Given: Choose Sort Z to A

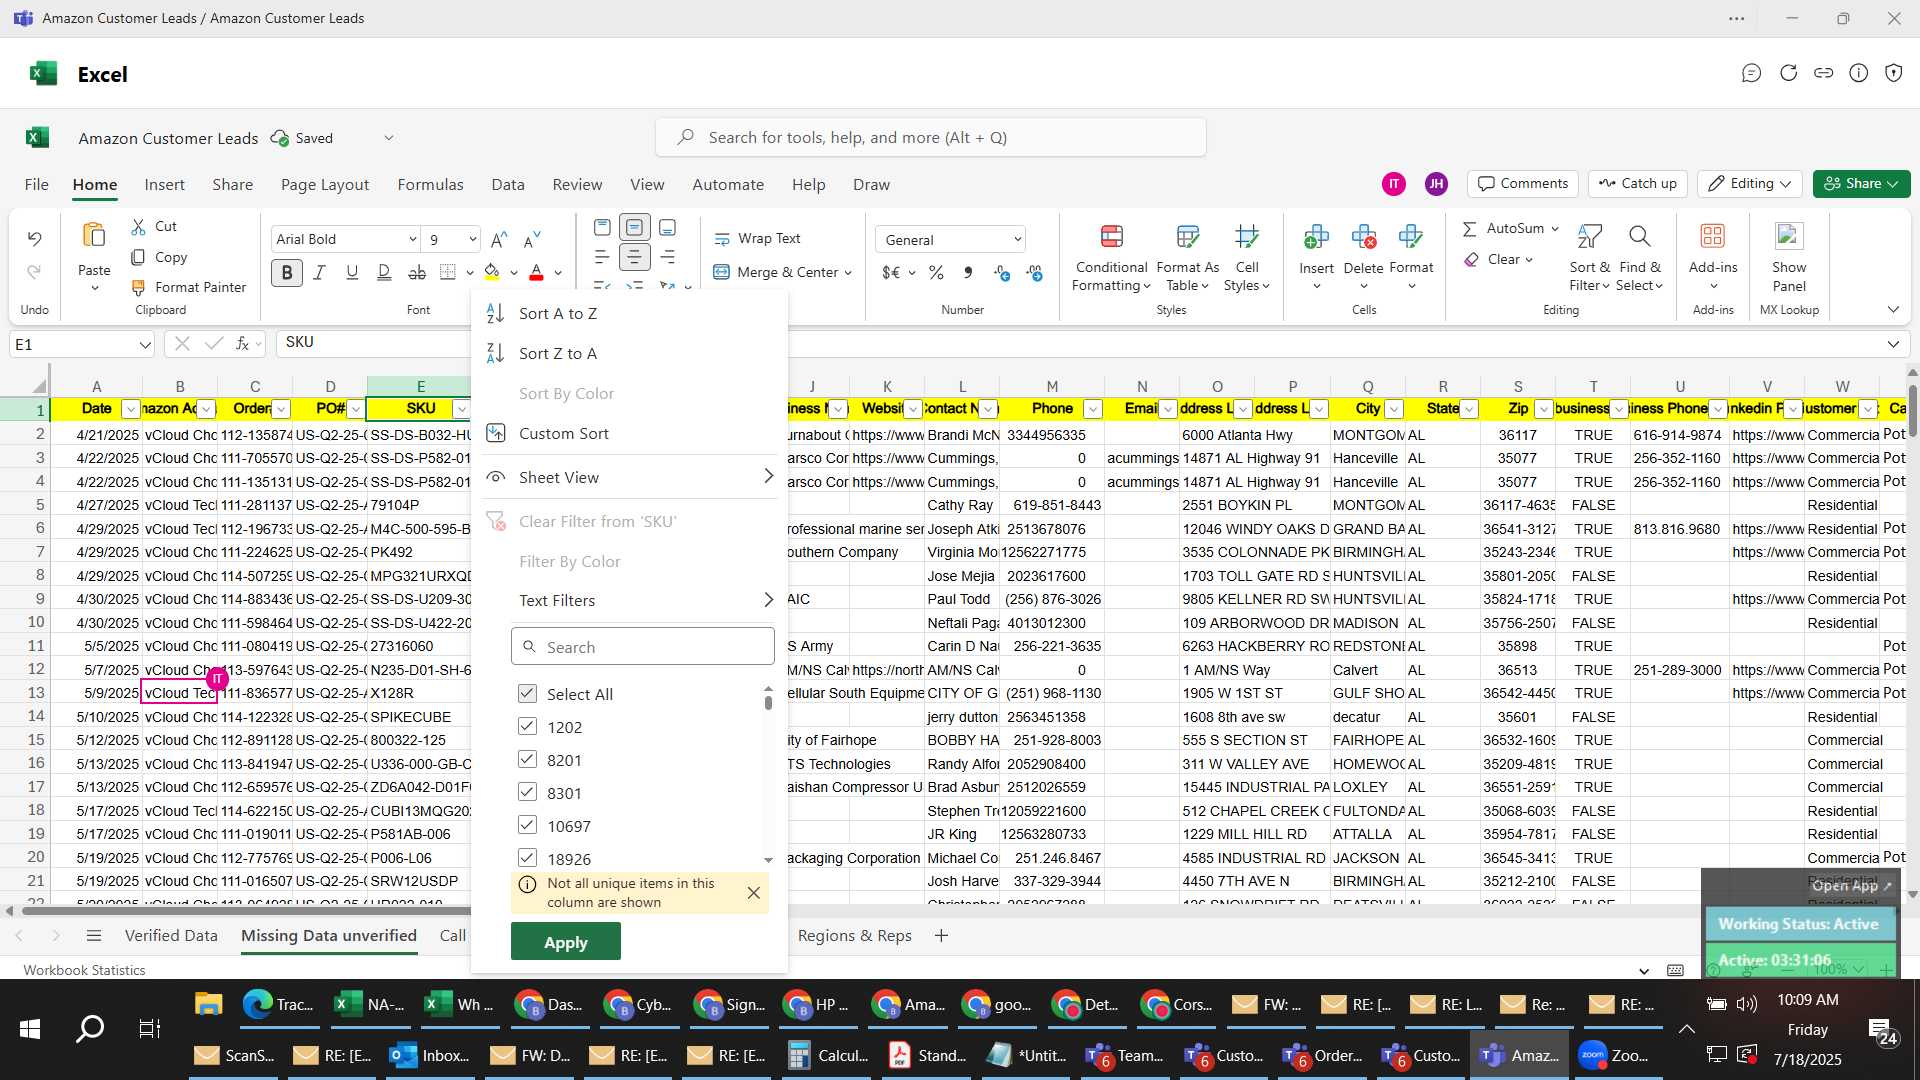Looking at the screenshot, I should point(630,353).
